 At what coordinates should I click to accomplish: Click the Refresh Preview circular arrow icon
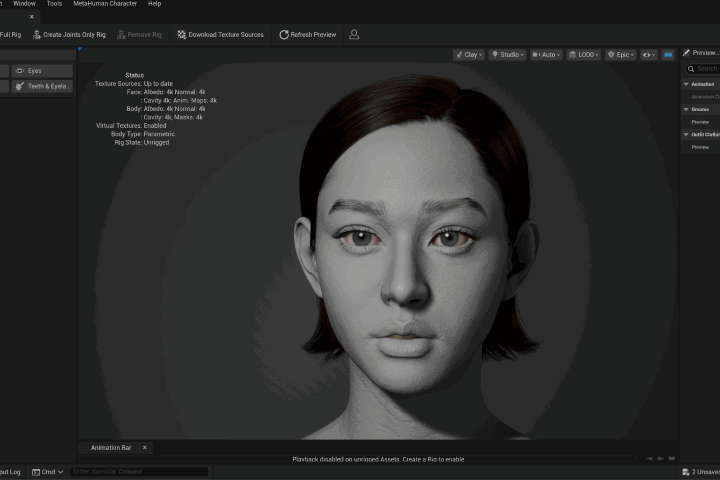point(284,34)
